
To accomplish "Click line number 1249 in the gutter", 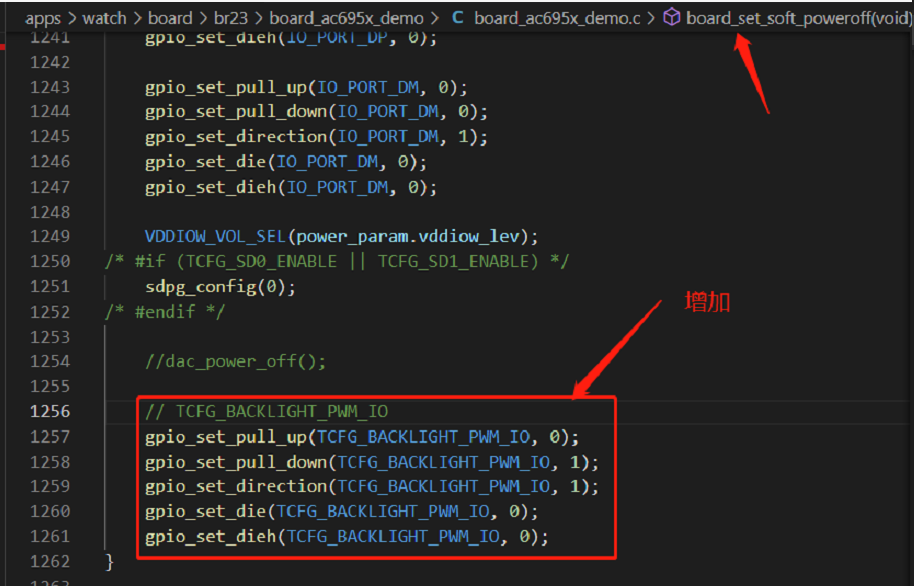I will pos(50,236).
